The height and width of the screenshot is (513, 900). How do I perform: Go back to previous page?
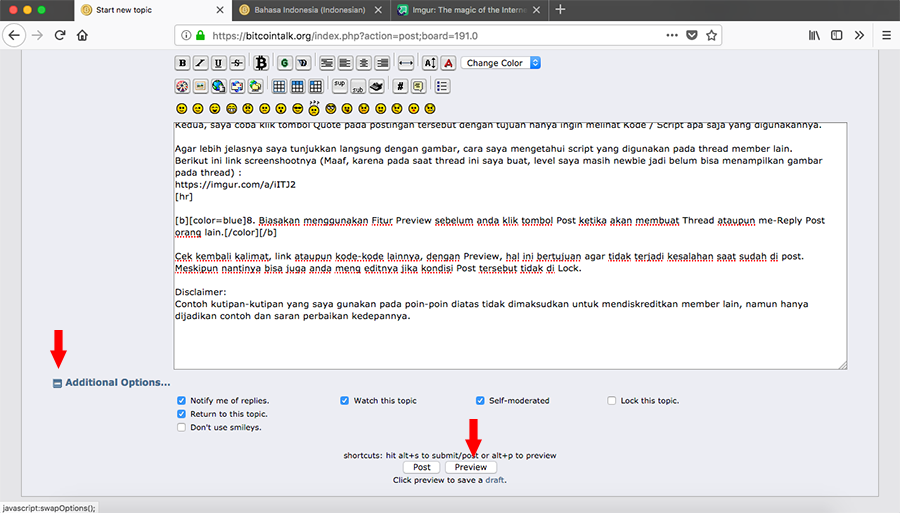coord(14,36)
